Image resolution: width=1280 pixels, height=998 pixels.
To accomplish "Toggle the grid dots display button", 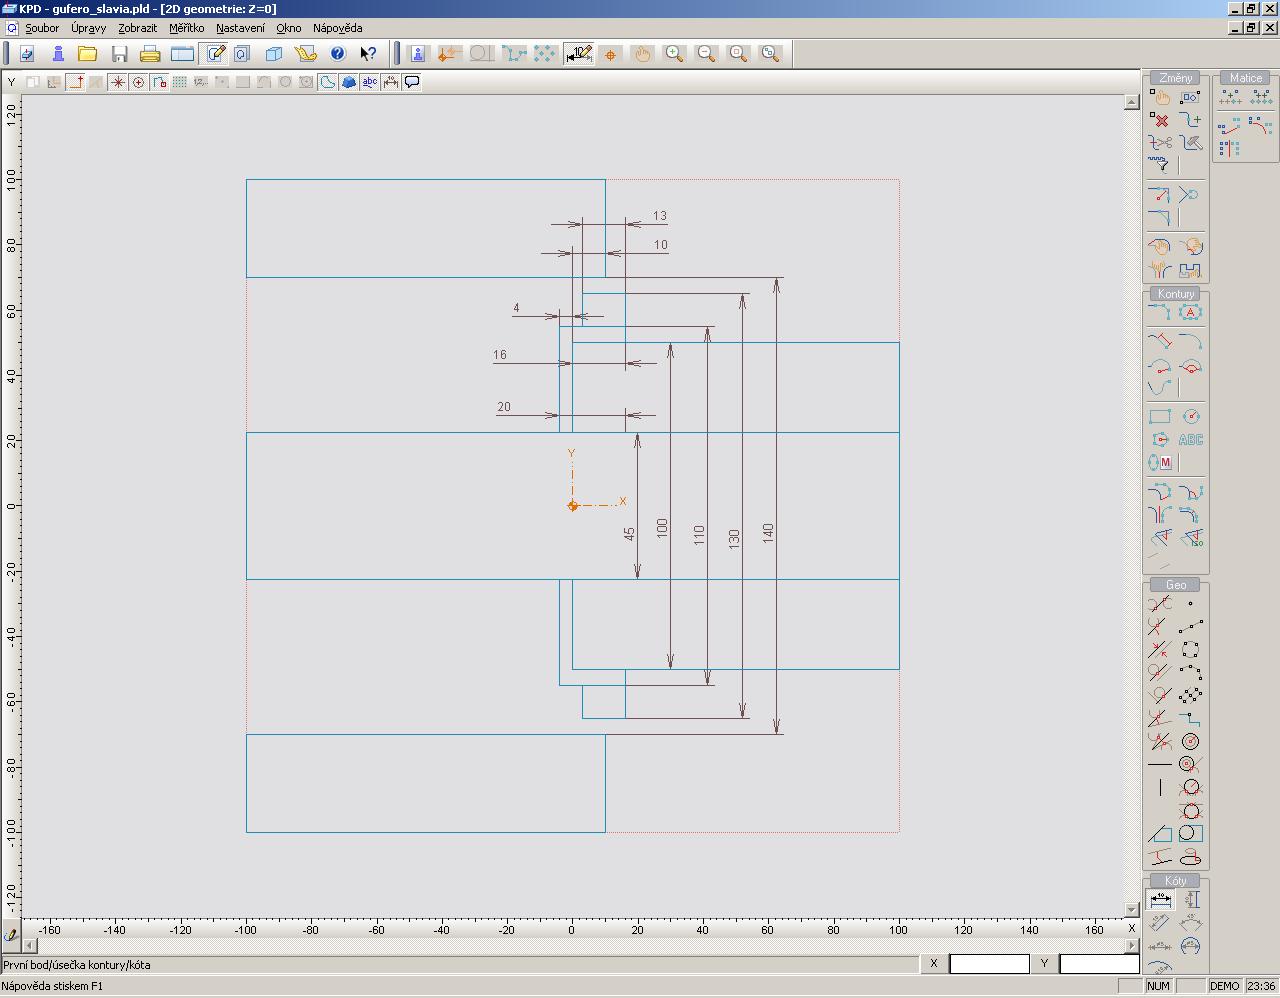I will point(180,82).
